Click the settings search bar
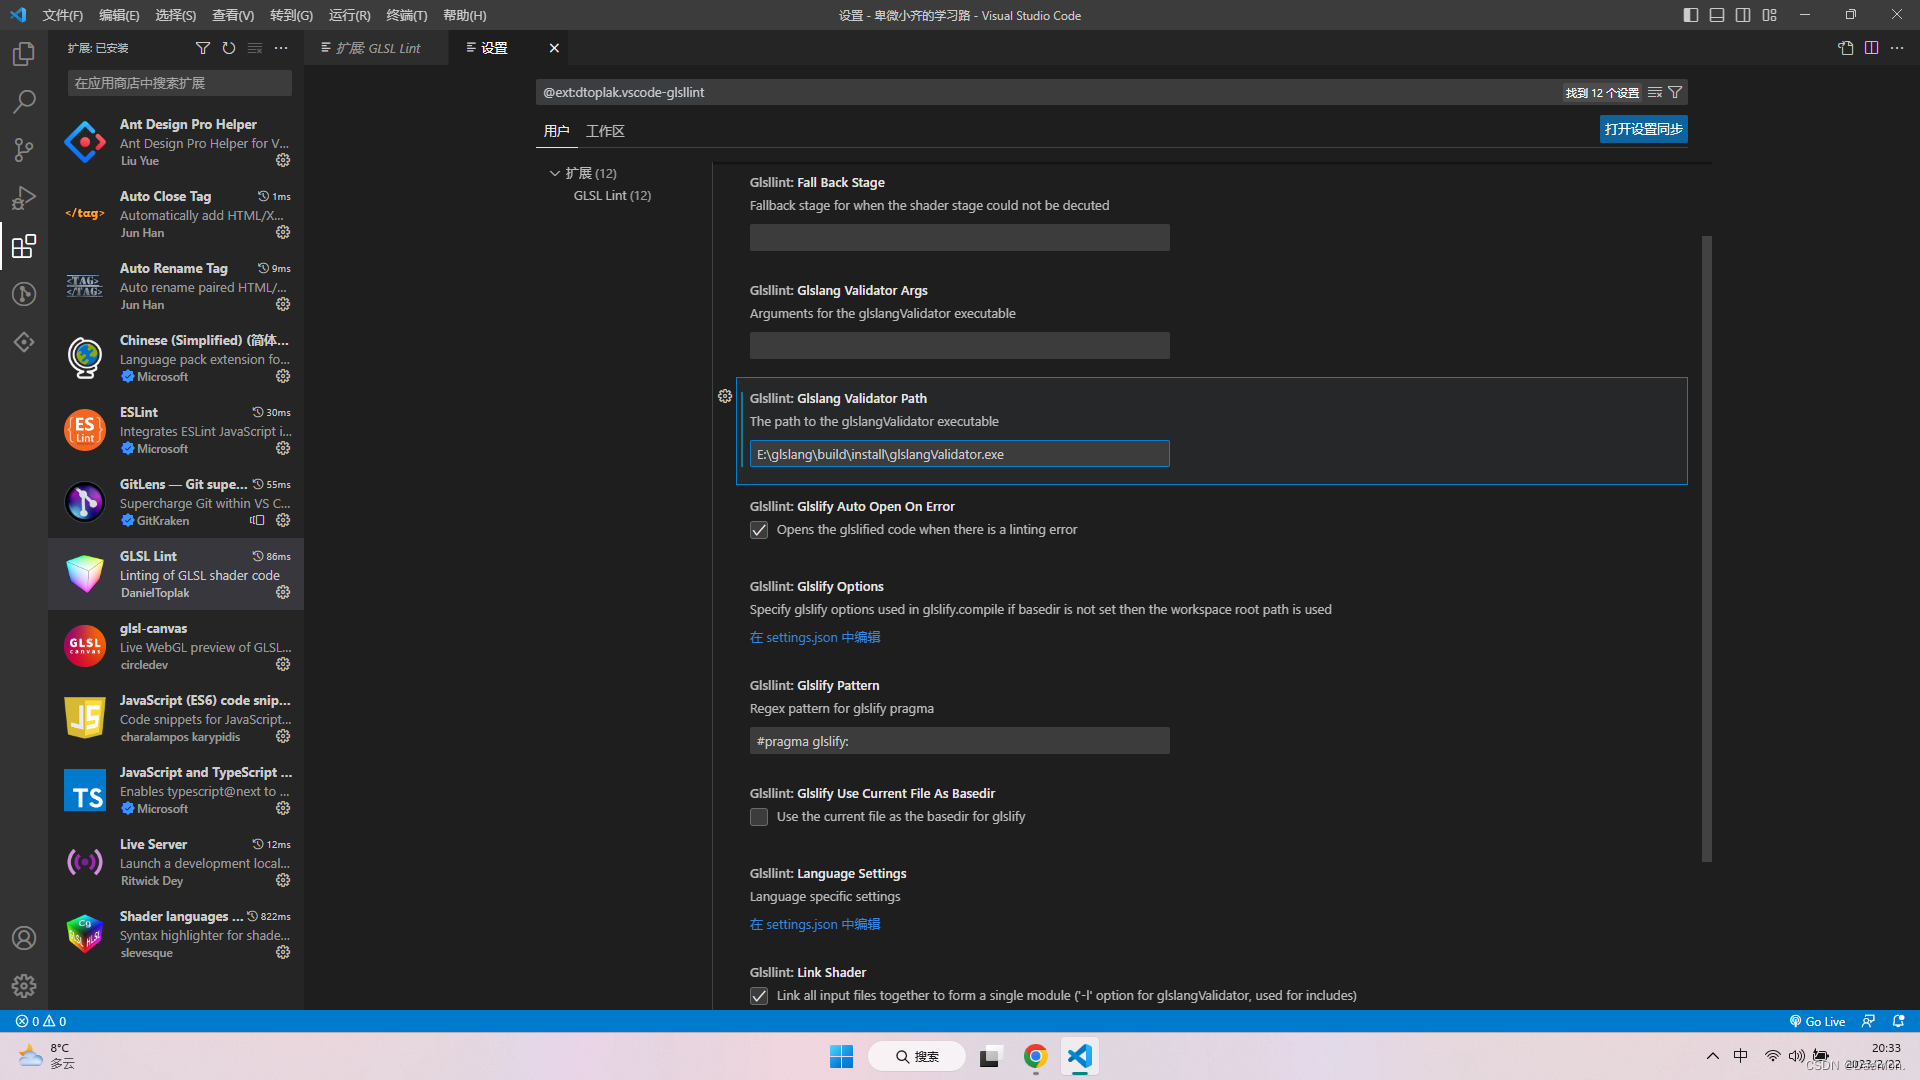This screenshot has height=1080, width=1920. pos(1048,92)
